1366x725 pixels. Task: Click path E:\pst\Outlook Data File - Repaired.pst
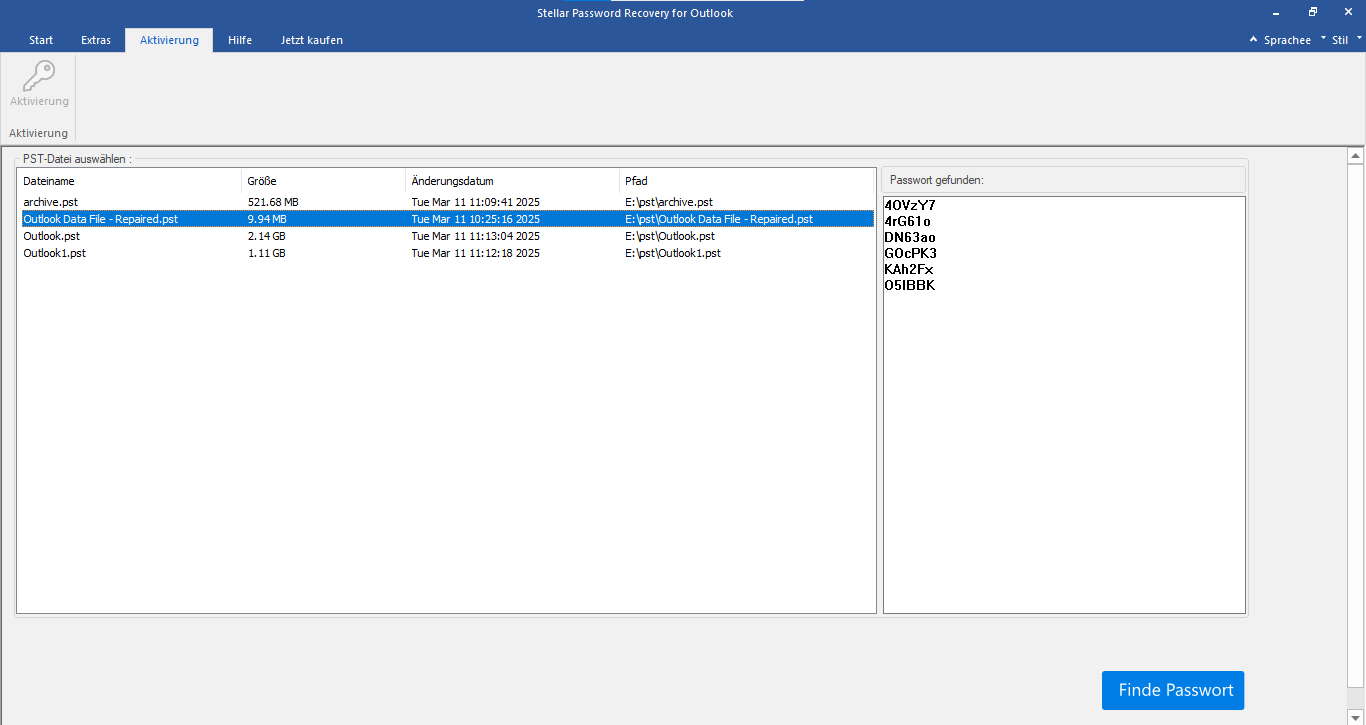[x=719, y=219]
